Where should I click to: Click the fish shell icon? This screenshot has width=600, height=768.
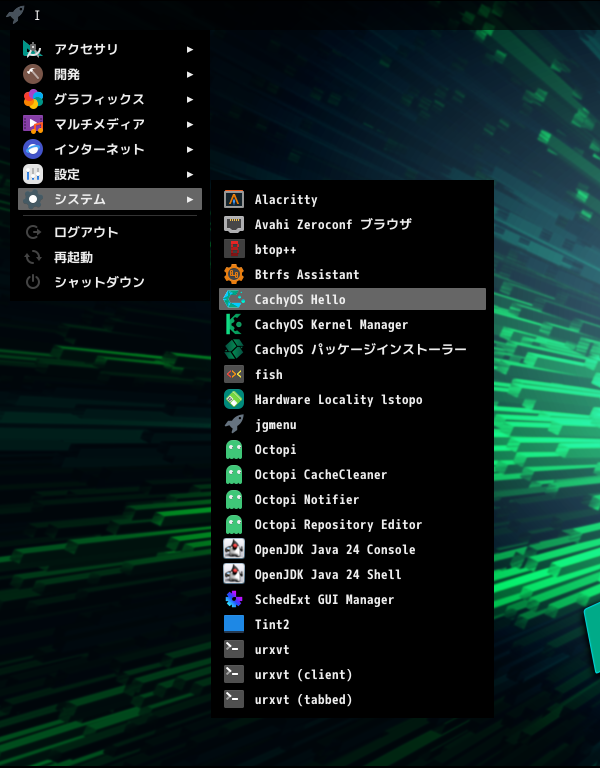(234, 374)
